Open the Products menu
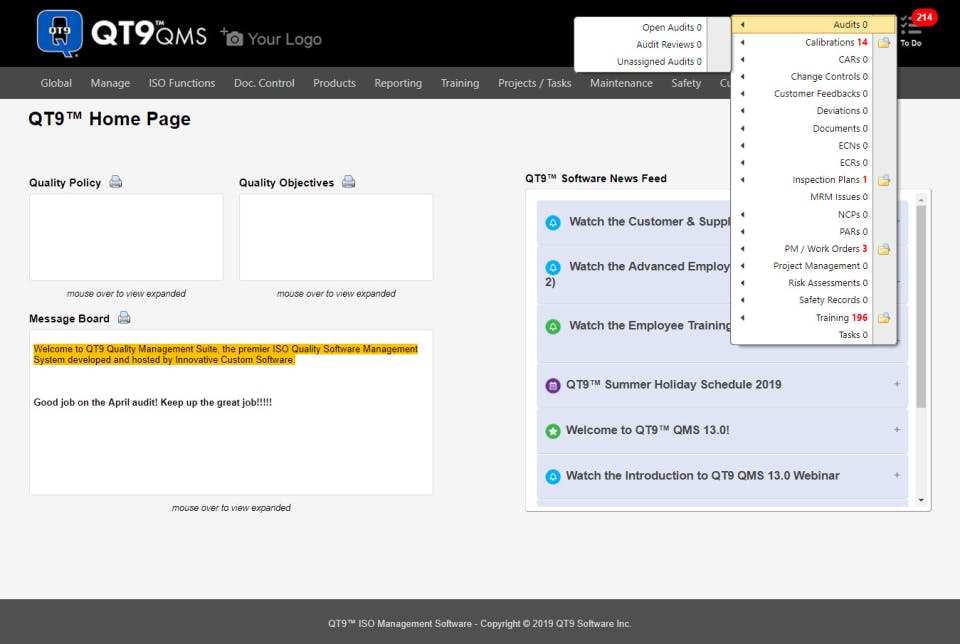Screen dimensions: 960x644 coord(334,83)
